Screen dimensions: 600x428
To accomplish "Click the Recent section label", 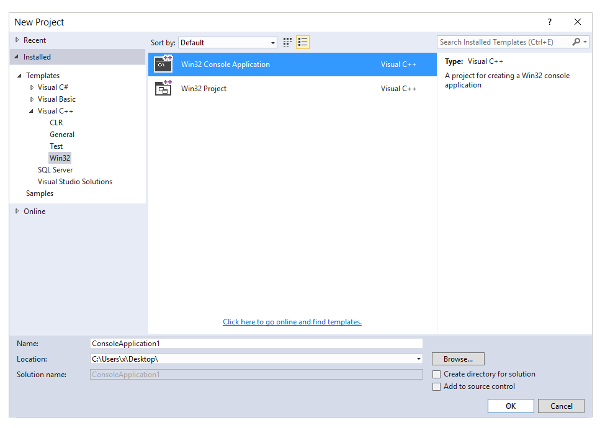I will coord(34,40).
